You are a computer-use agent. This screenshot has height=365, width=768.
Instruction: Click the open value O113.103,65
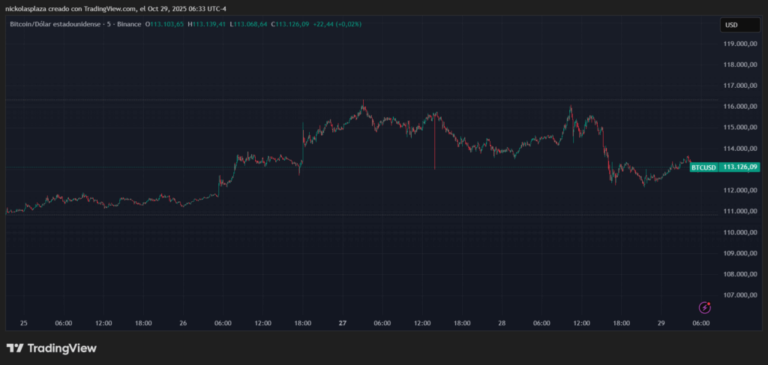point(165,24)
